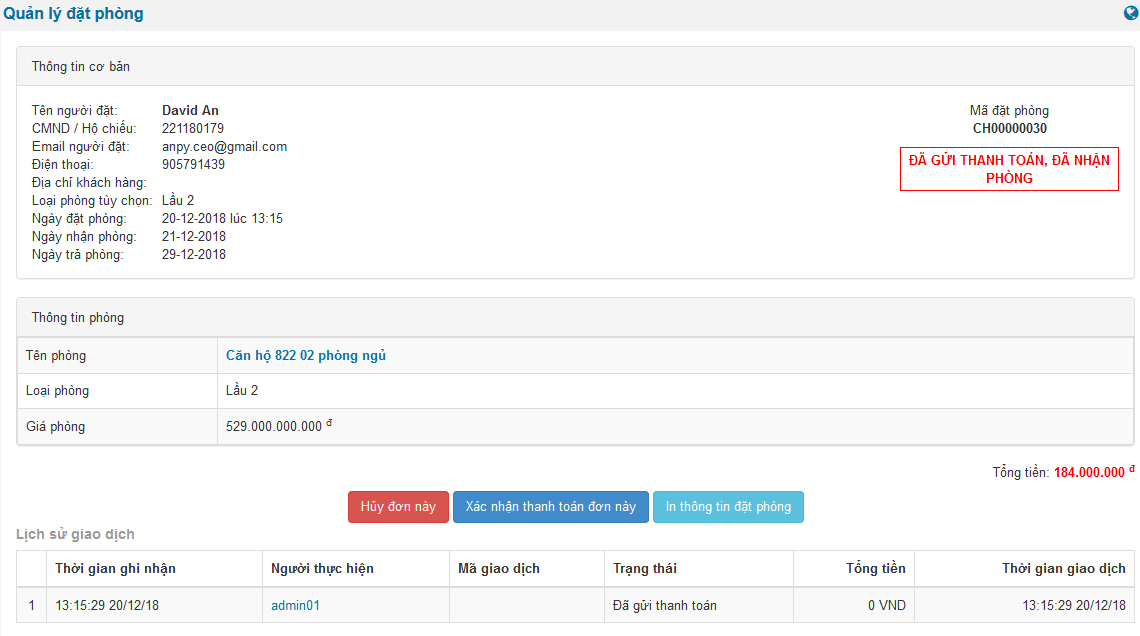Viewport: 1140px width, 636px height.
Task: Click the Thời gian ghi nhận column header
Action: (115, 568)
